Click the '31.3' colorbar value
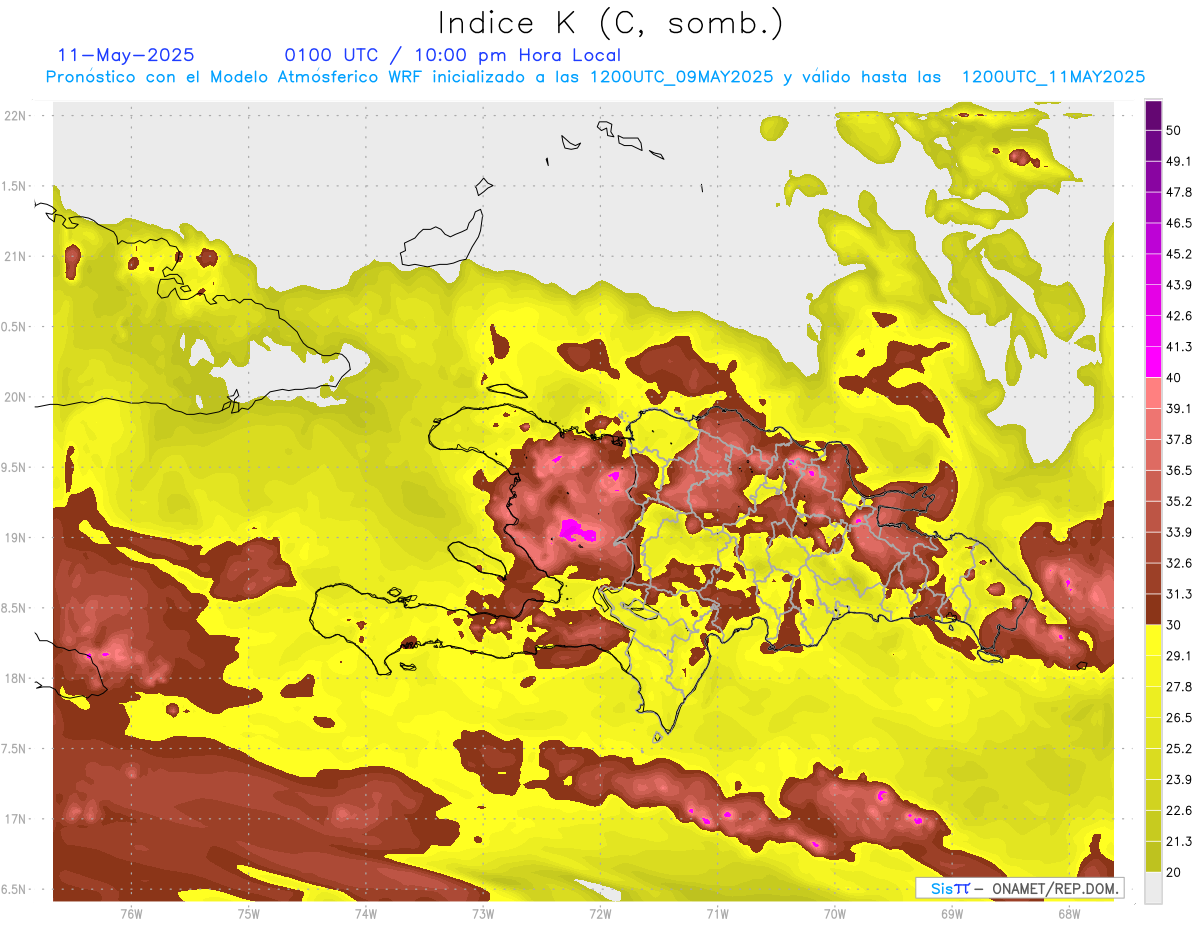This screenshot has width=1200, height=927. (1178, 594)
